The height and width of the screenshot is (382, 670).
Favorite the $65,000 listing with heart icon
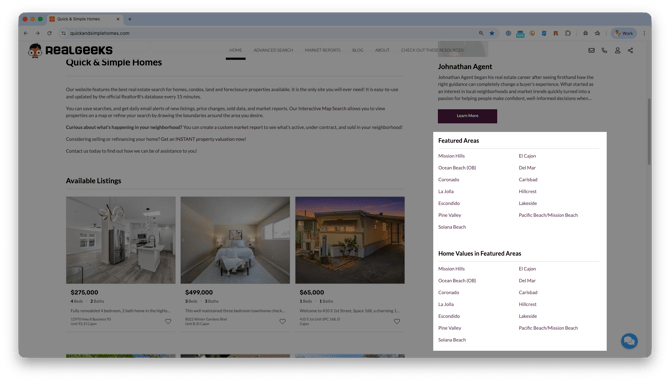point(397,321)
